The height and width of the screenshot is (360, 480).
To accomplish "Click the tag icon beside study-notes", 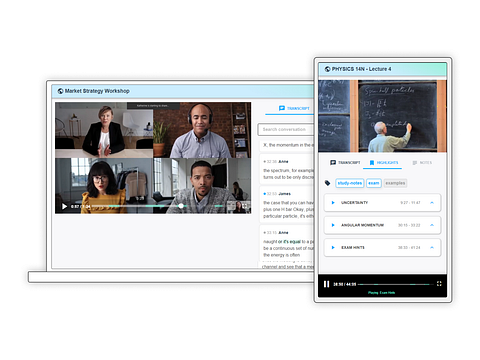I will pyautogui.click(x=327, y=183).
